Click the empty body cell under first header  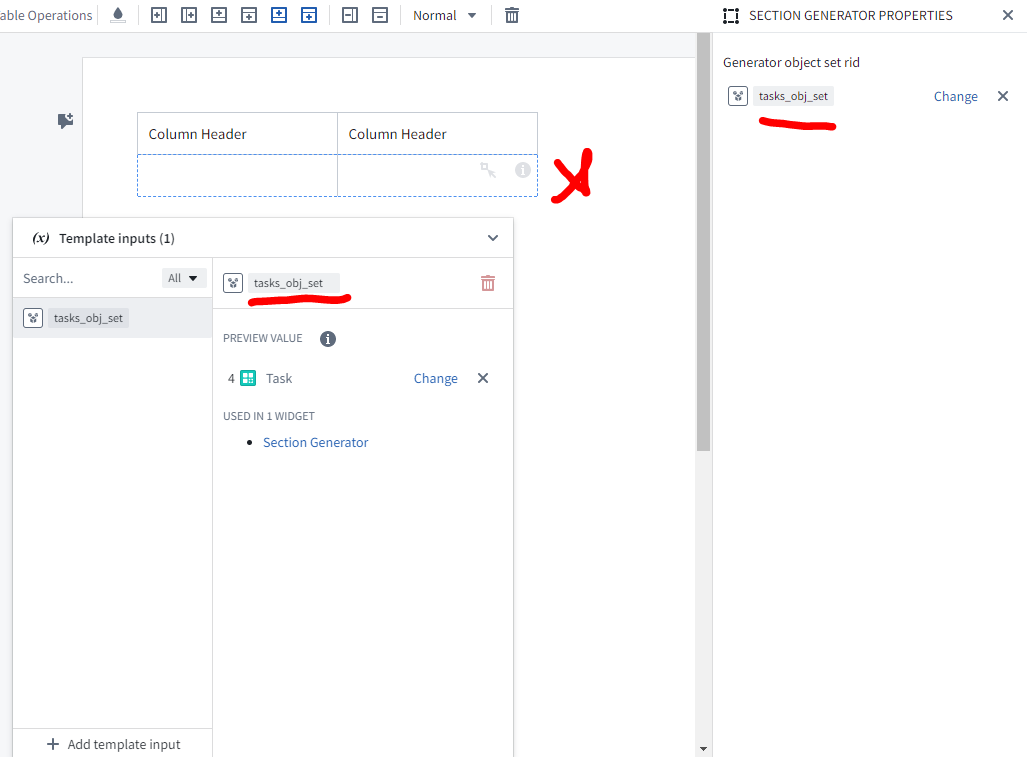(x=237, y=175)
